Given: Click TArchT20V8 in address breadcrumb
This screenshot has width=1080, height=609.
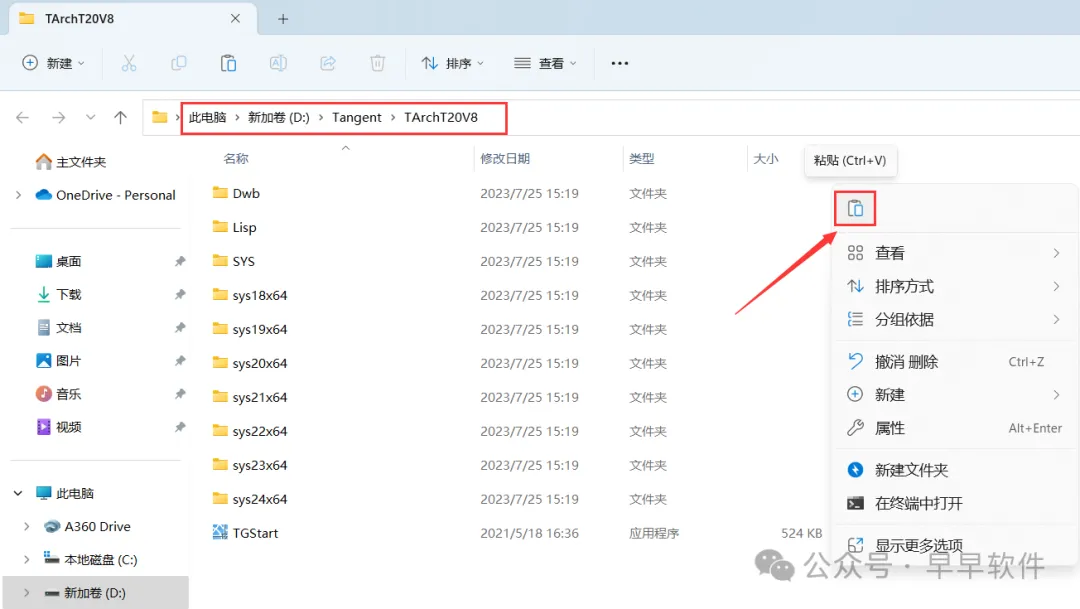Looking at the screenshot, I should point(441,118).
